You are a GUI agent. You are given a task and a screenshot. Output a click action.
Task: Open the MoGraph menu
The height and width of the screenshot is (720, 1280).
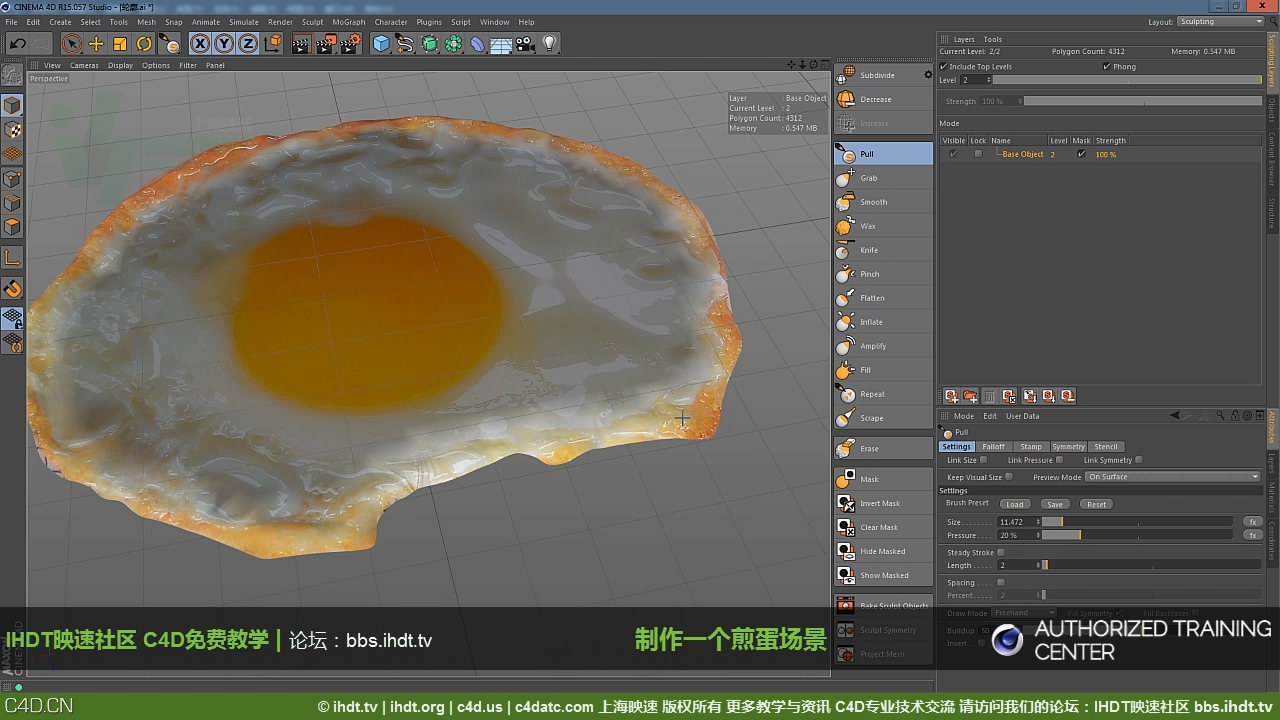click(x=349, y=22)
